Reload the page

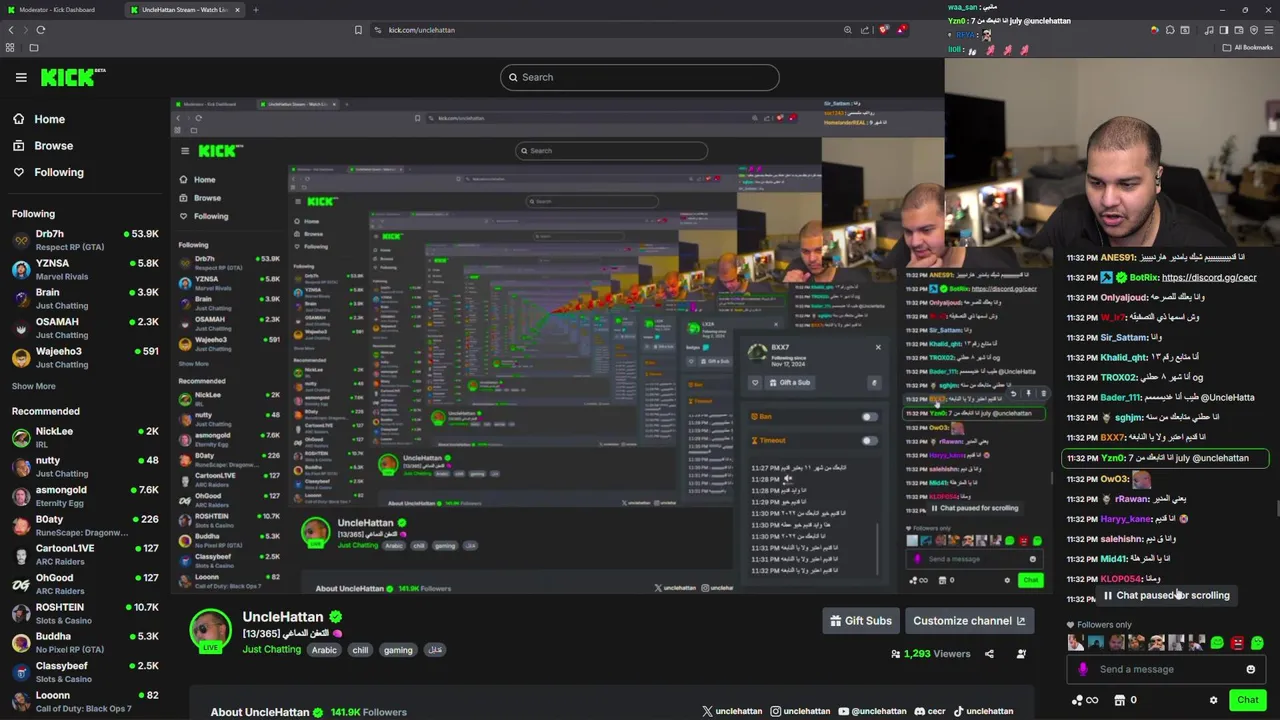[x=41, y=30]
